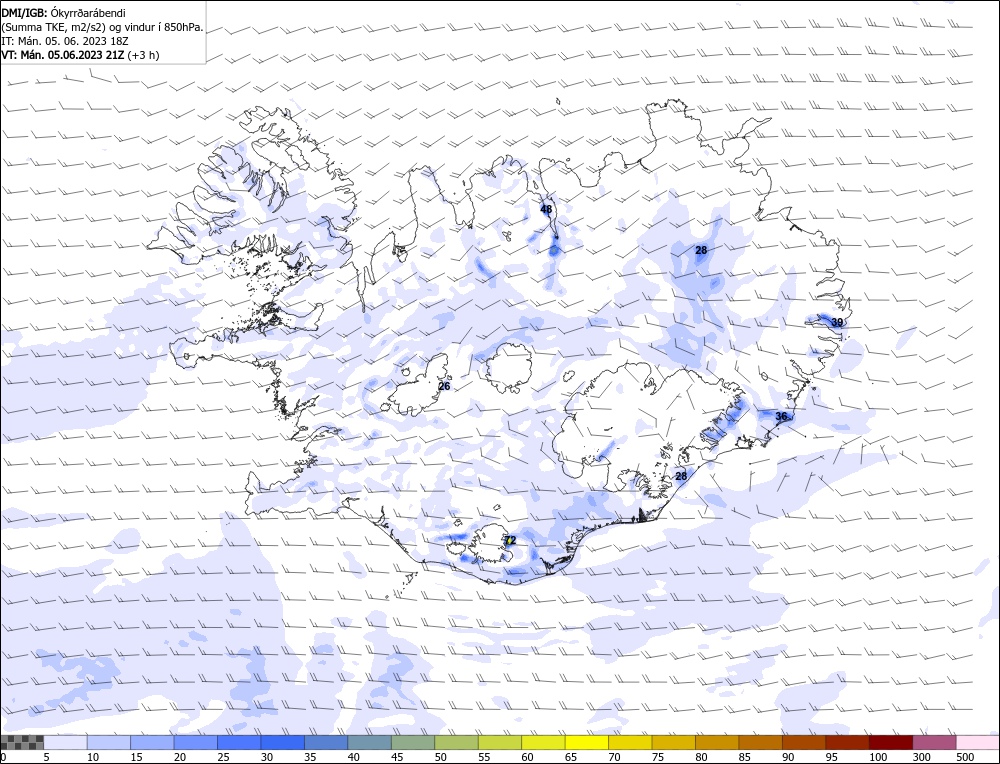This screenshot has width=1000, height=764.
Task: Click the map value label 72
Action: point(510,541)
